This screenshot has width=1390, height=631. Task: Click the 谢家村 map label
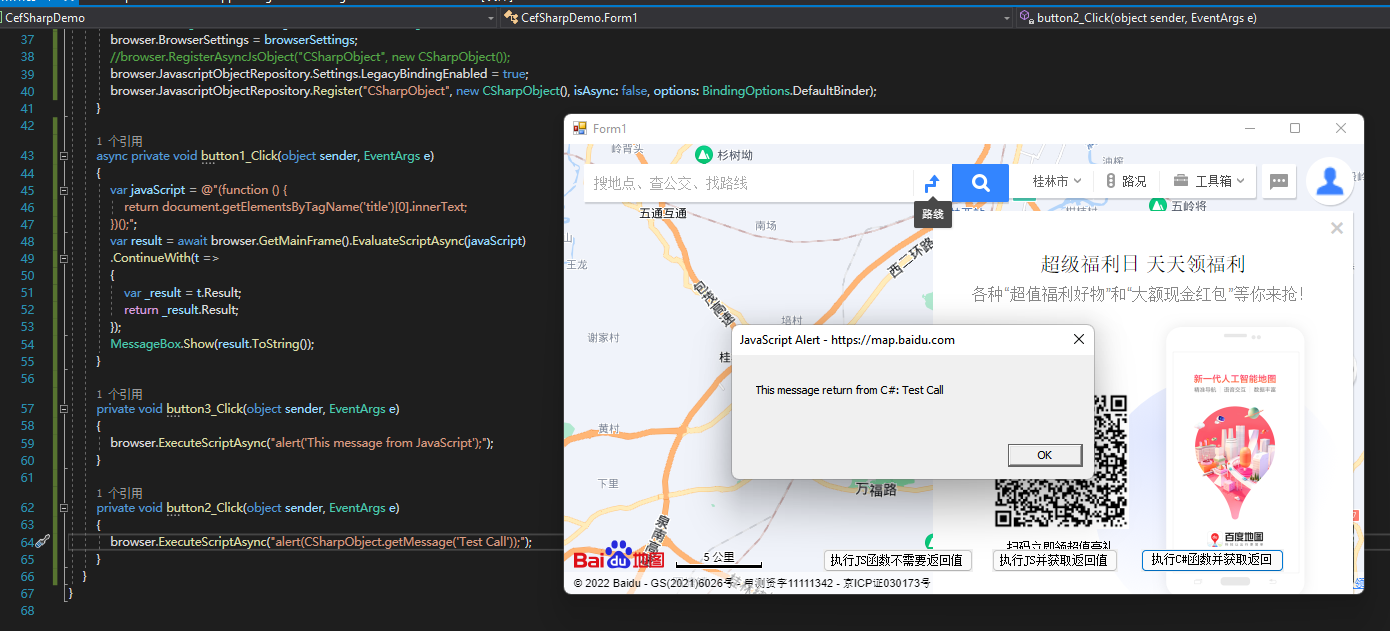click(x=603, y=338)
